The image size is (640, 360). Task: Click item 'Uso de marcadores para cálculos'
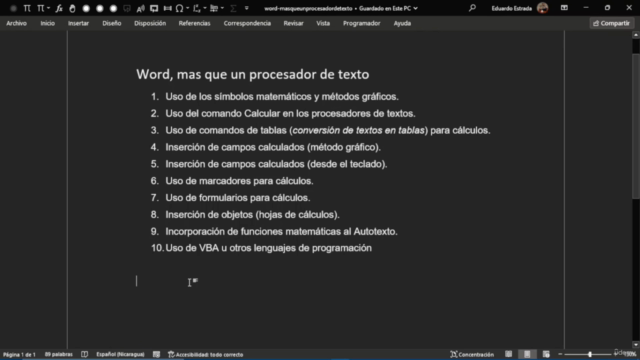click(239, 181)
